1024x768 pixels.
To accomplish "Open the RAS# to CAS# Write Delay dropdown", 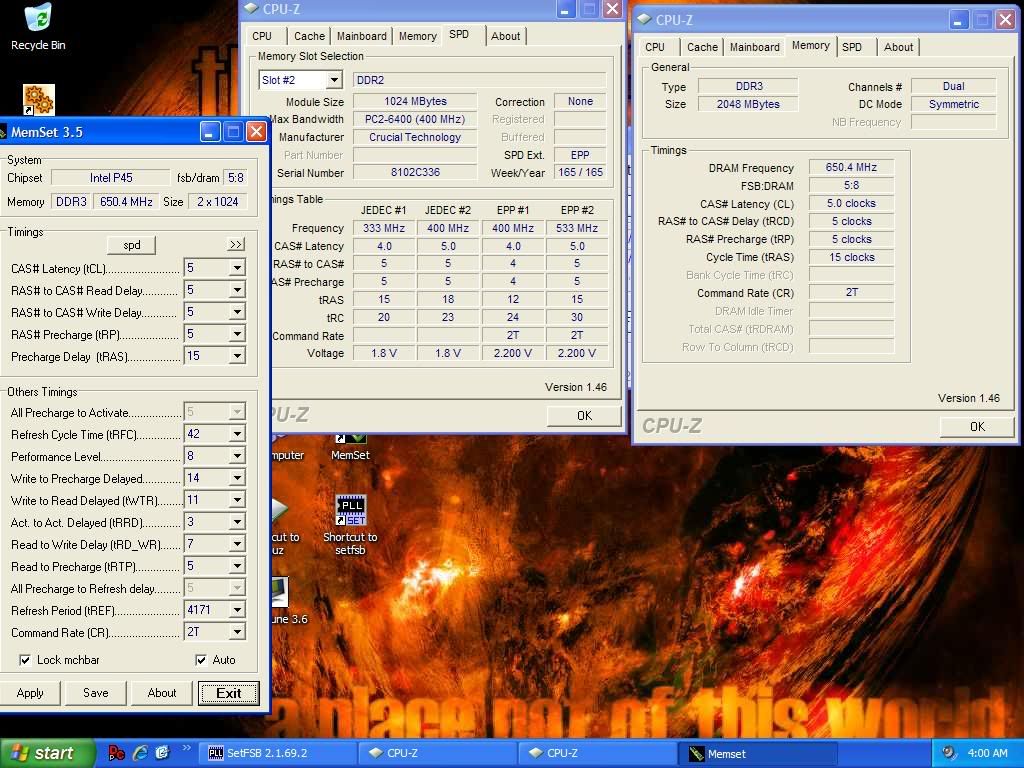I will tap(237, 312).
